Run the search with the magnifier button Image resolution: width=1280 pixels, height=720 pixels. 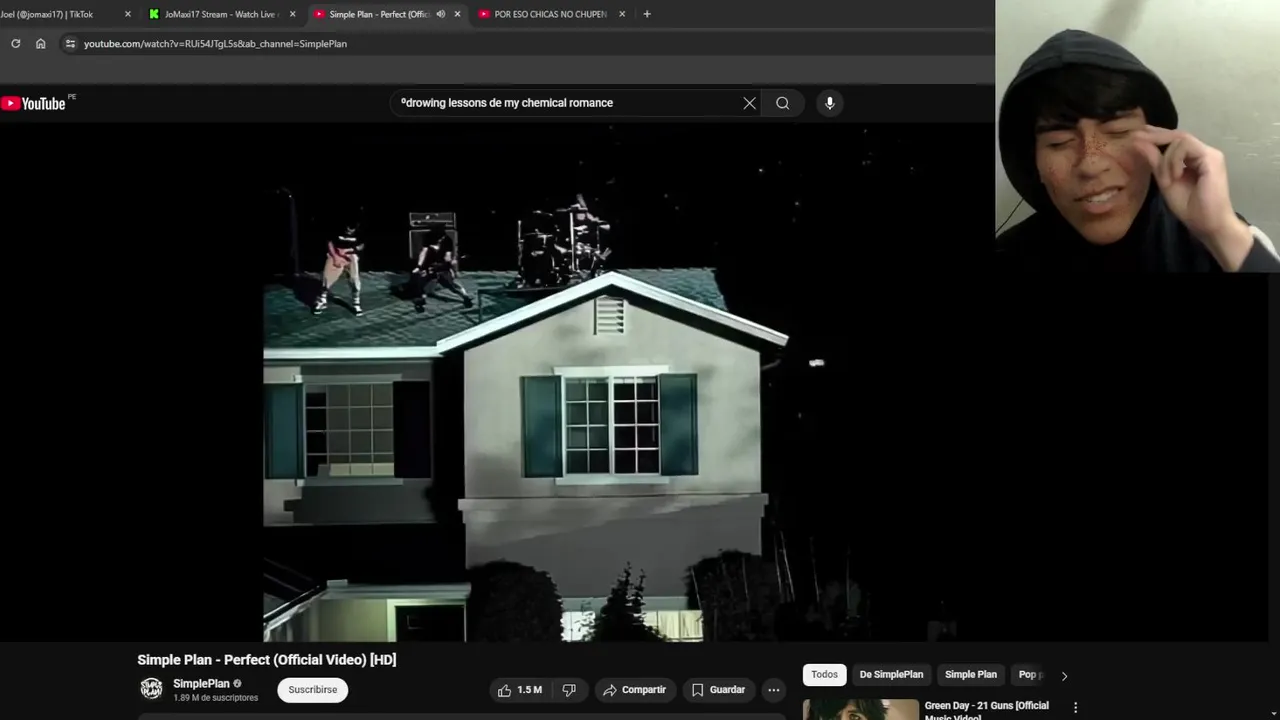pyautogui.click(x=783, y=103)
